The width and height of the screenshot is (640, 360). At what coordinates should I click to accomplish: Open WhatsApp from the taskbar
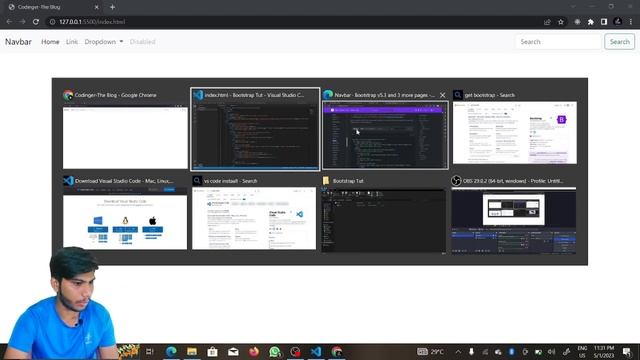[x=275, y=351]
